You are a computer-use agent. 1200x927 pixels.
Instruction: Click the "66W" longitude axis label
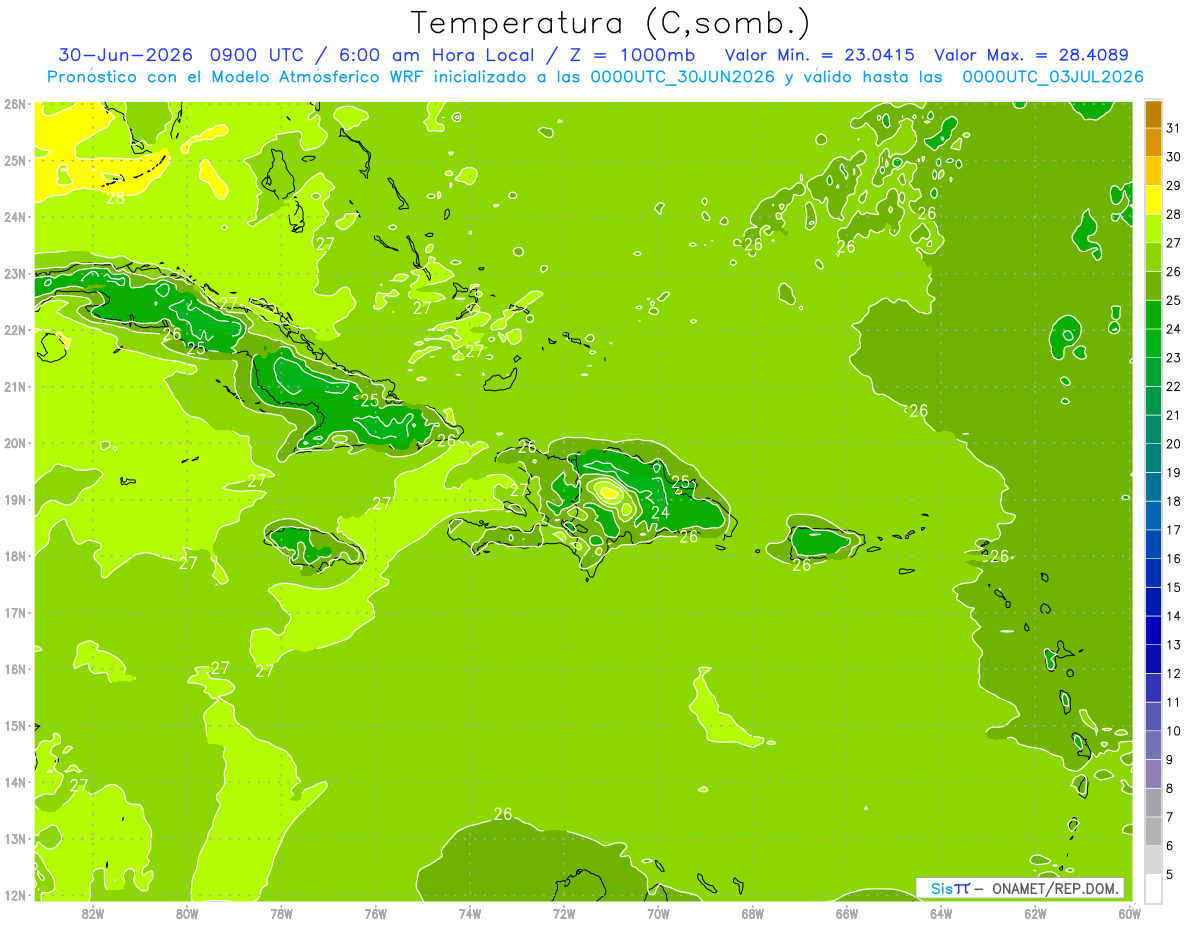tap(847, 913)
